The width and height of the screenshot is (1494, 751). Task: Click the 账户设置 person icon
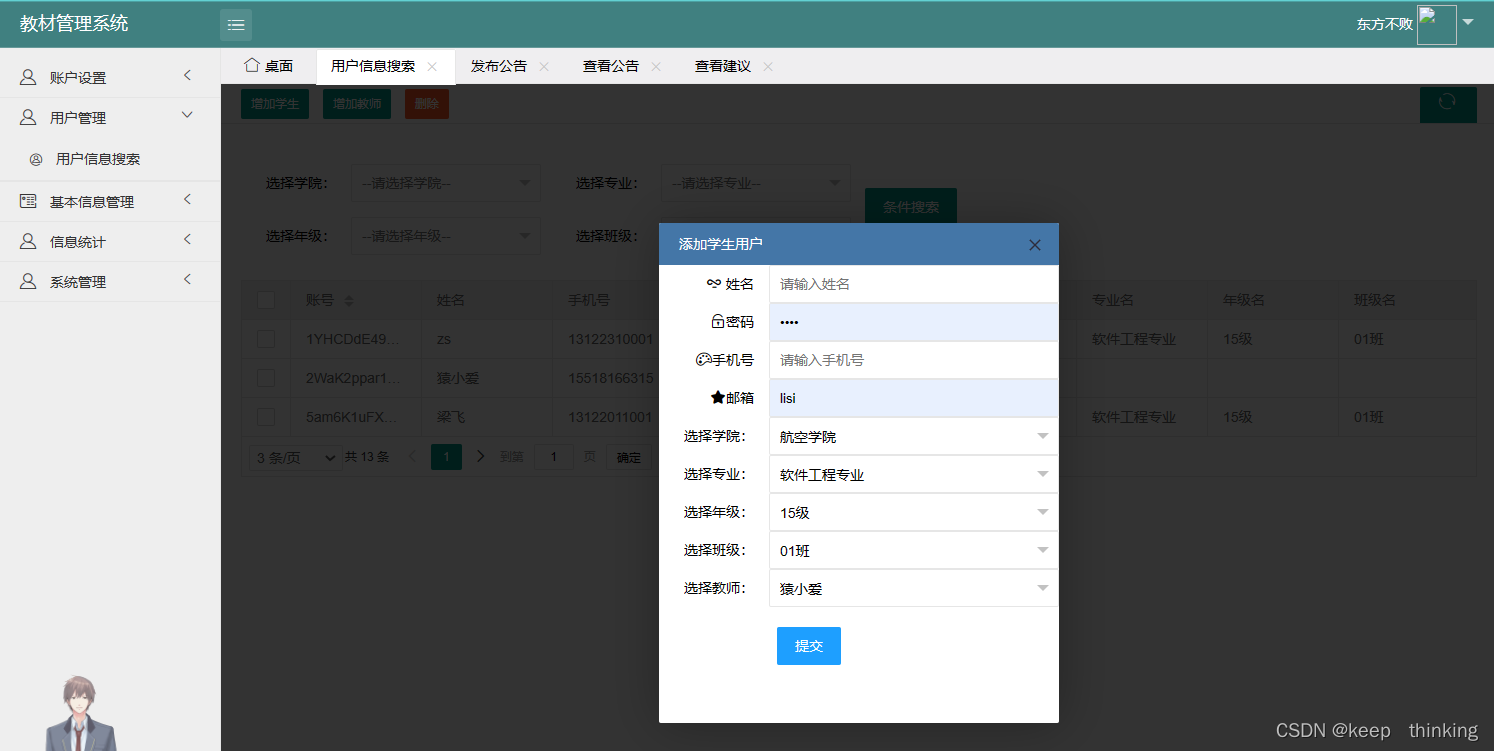[x=29, y=77]
